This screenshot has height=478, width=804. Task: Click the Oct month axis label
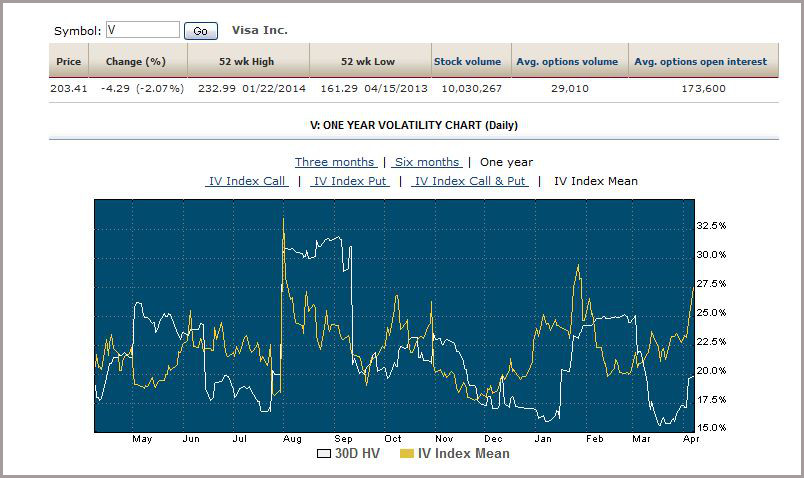[393, 439]
